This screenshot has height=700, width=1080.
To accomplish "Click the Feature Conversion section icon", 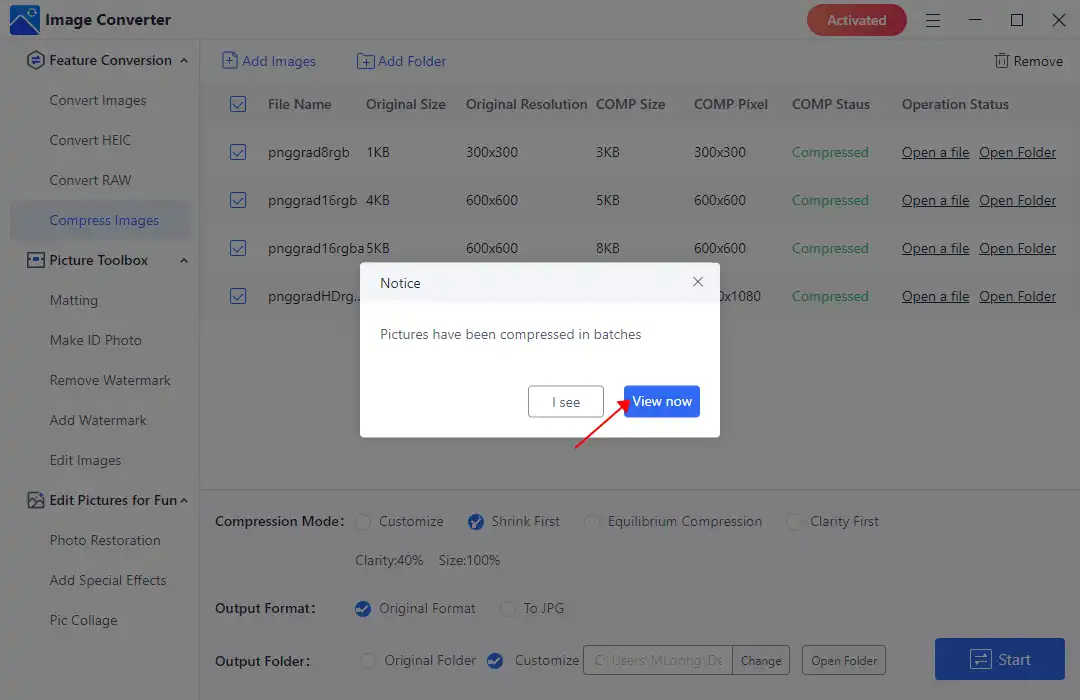I will (x=36, y=61).
